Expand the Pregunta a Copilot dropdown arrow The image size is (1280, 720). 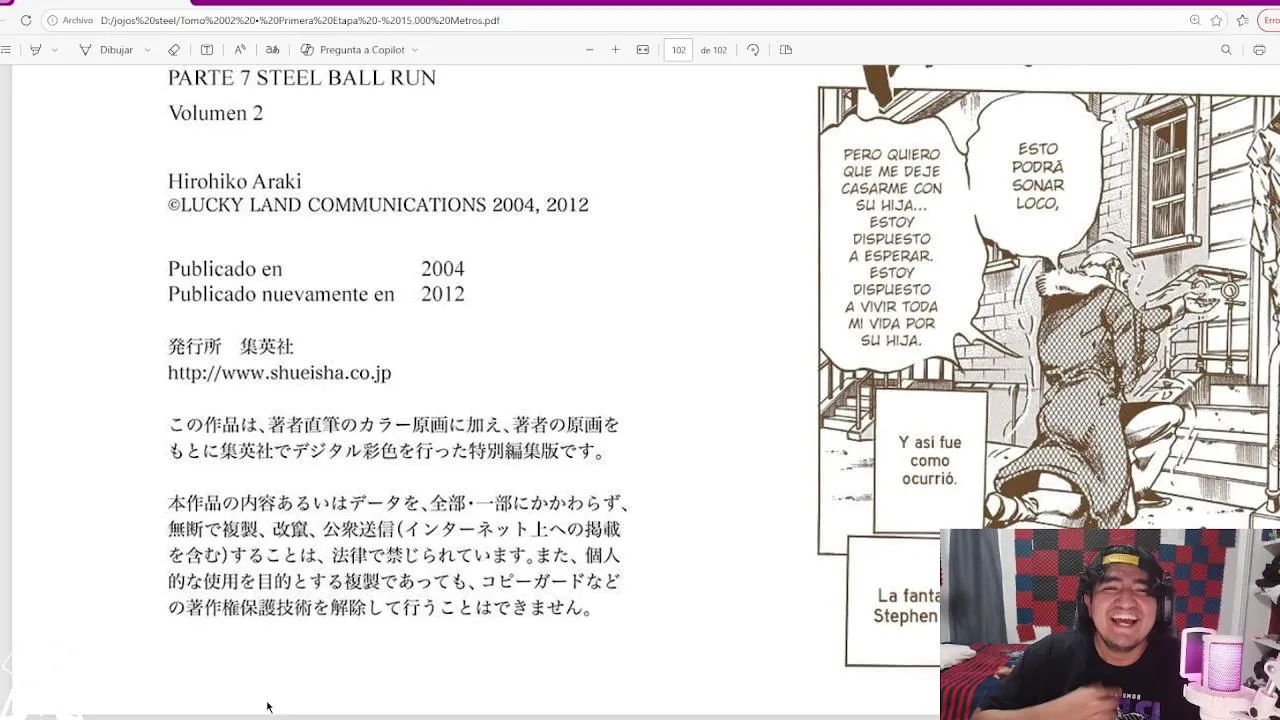415,50
